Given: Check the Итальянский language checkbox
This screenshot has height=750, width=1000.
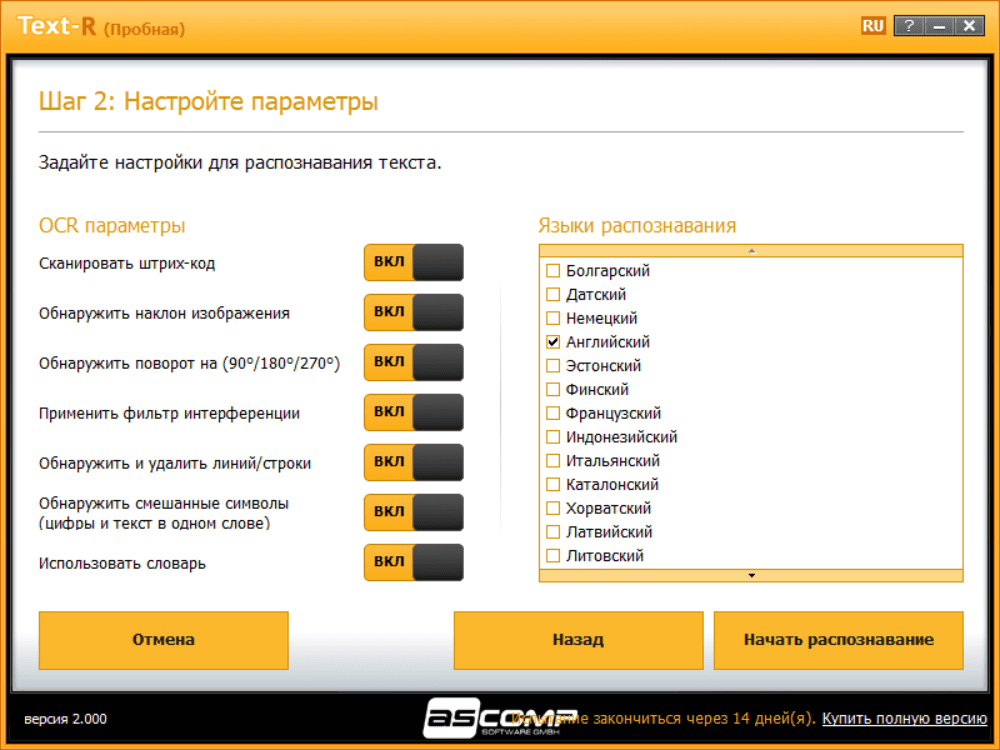Looking at the screenshot, I should click(553, 460).
